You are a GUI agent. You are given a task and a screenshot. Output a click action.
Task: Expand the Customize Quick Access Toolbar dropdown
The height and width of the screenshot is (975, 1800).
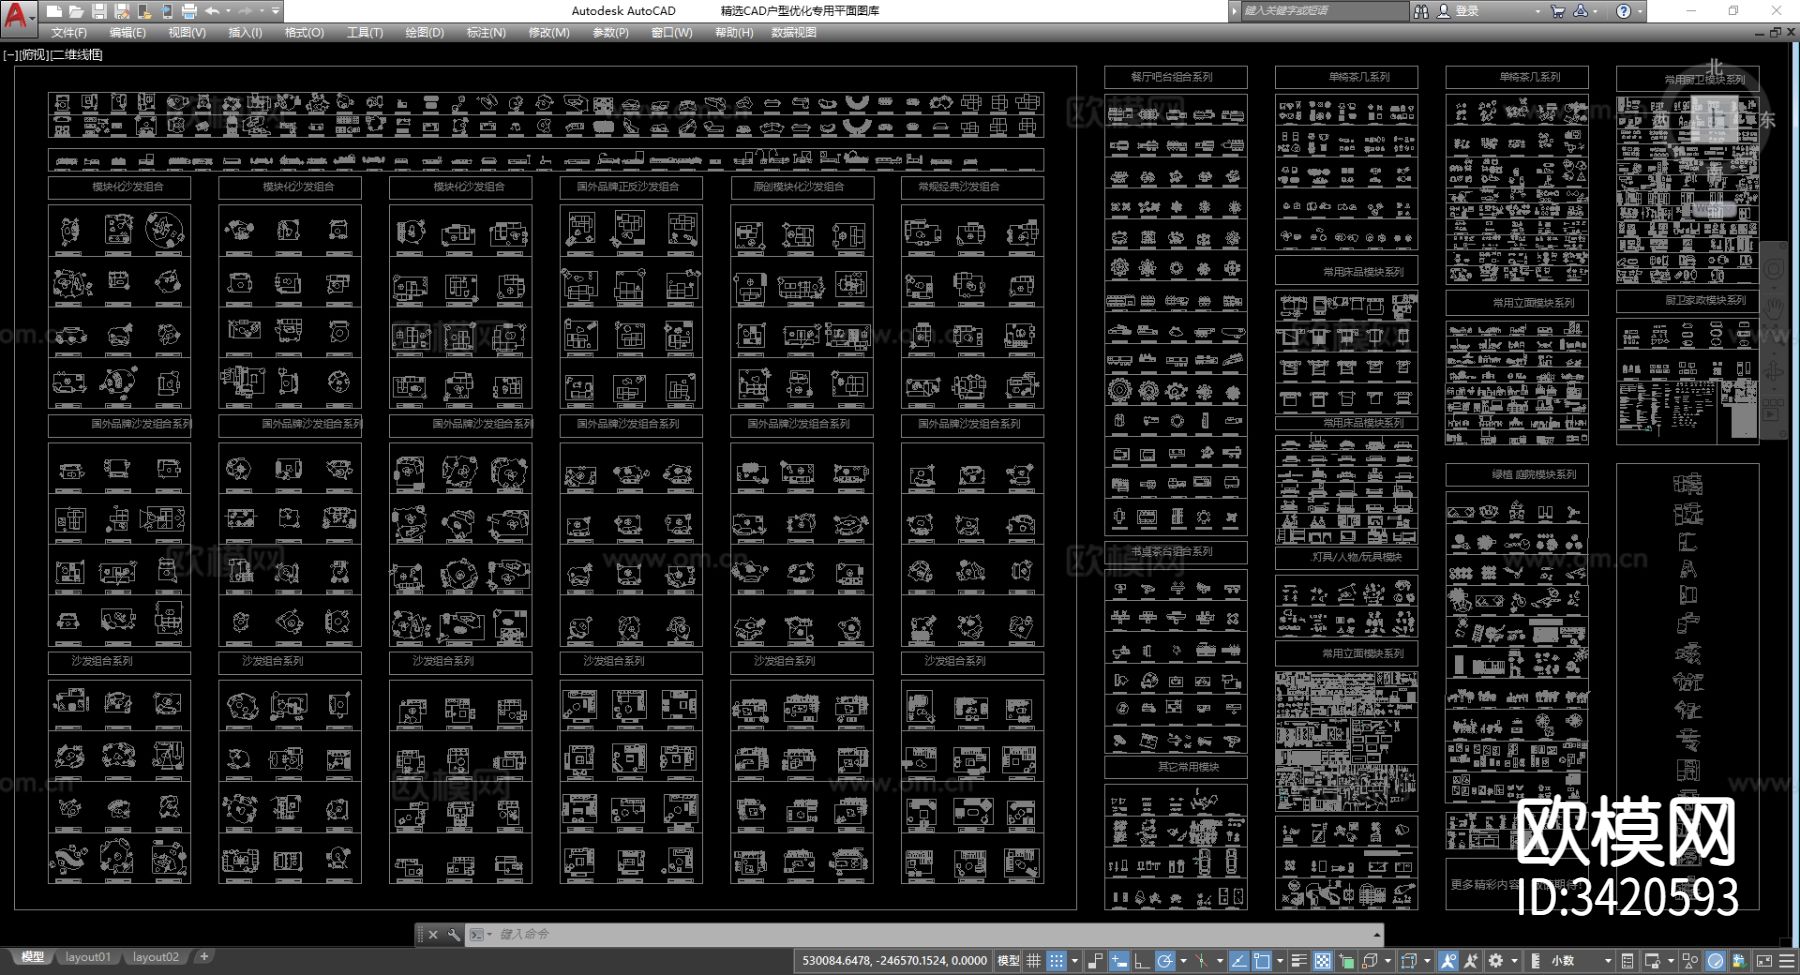pyautogui.click(x=276, y=11)
